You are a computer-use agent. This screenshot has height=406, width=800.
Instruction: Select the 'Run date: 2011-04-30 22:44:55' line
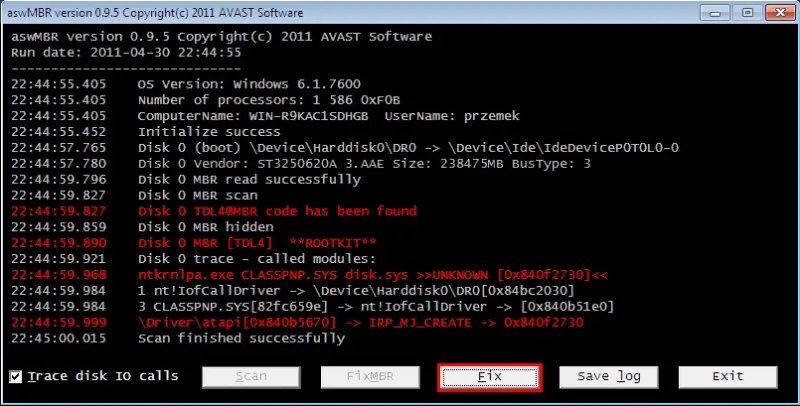127,53
